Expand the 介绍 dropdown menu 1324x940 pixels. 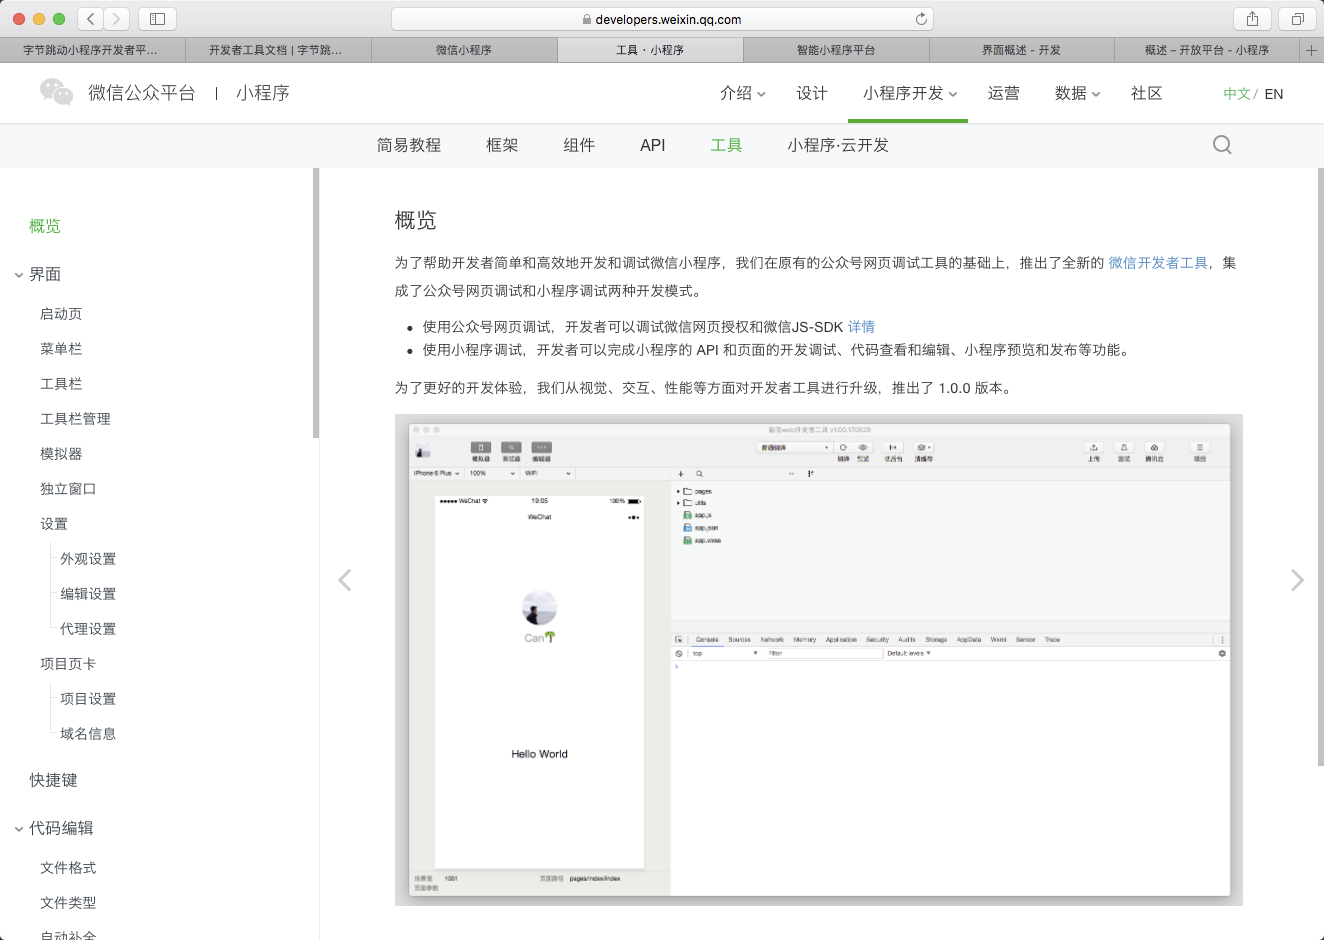click(743, 93)
